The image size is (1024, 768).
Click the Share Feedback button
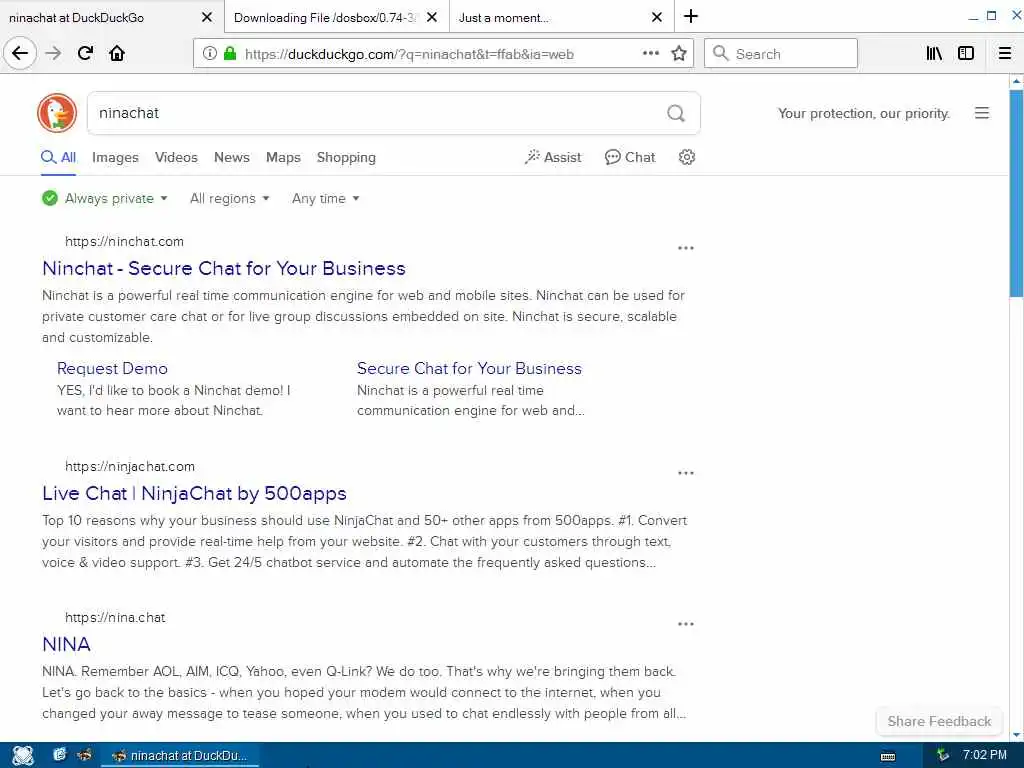(x=939, y=721)
